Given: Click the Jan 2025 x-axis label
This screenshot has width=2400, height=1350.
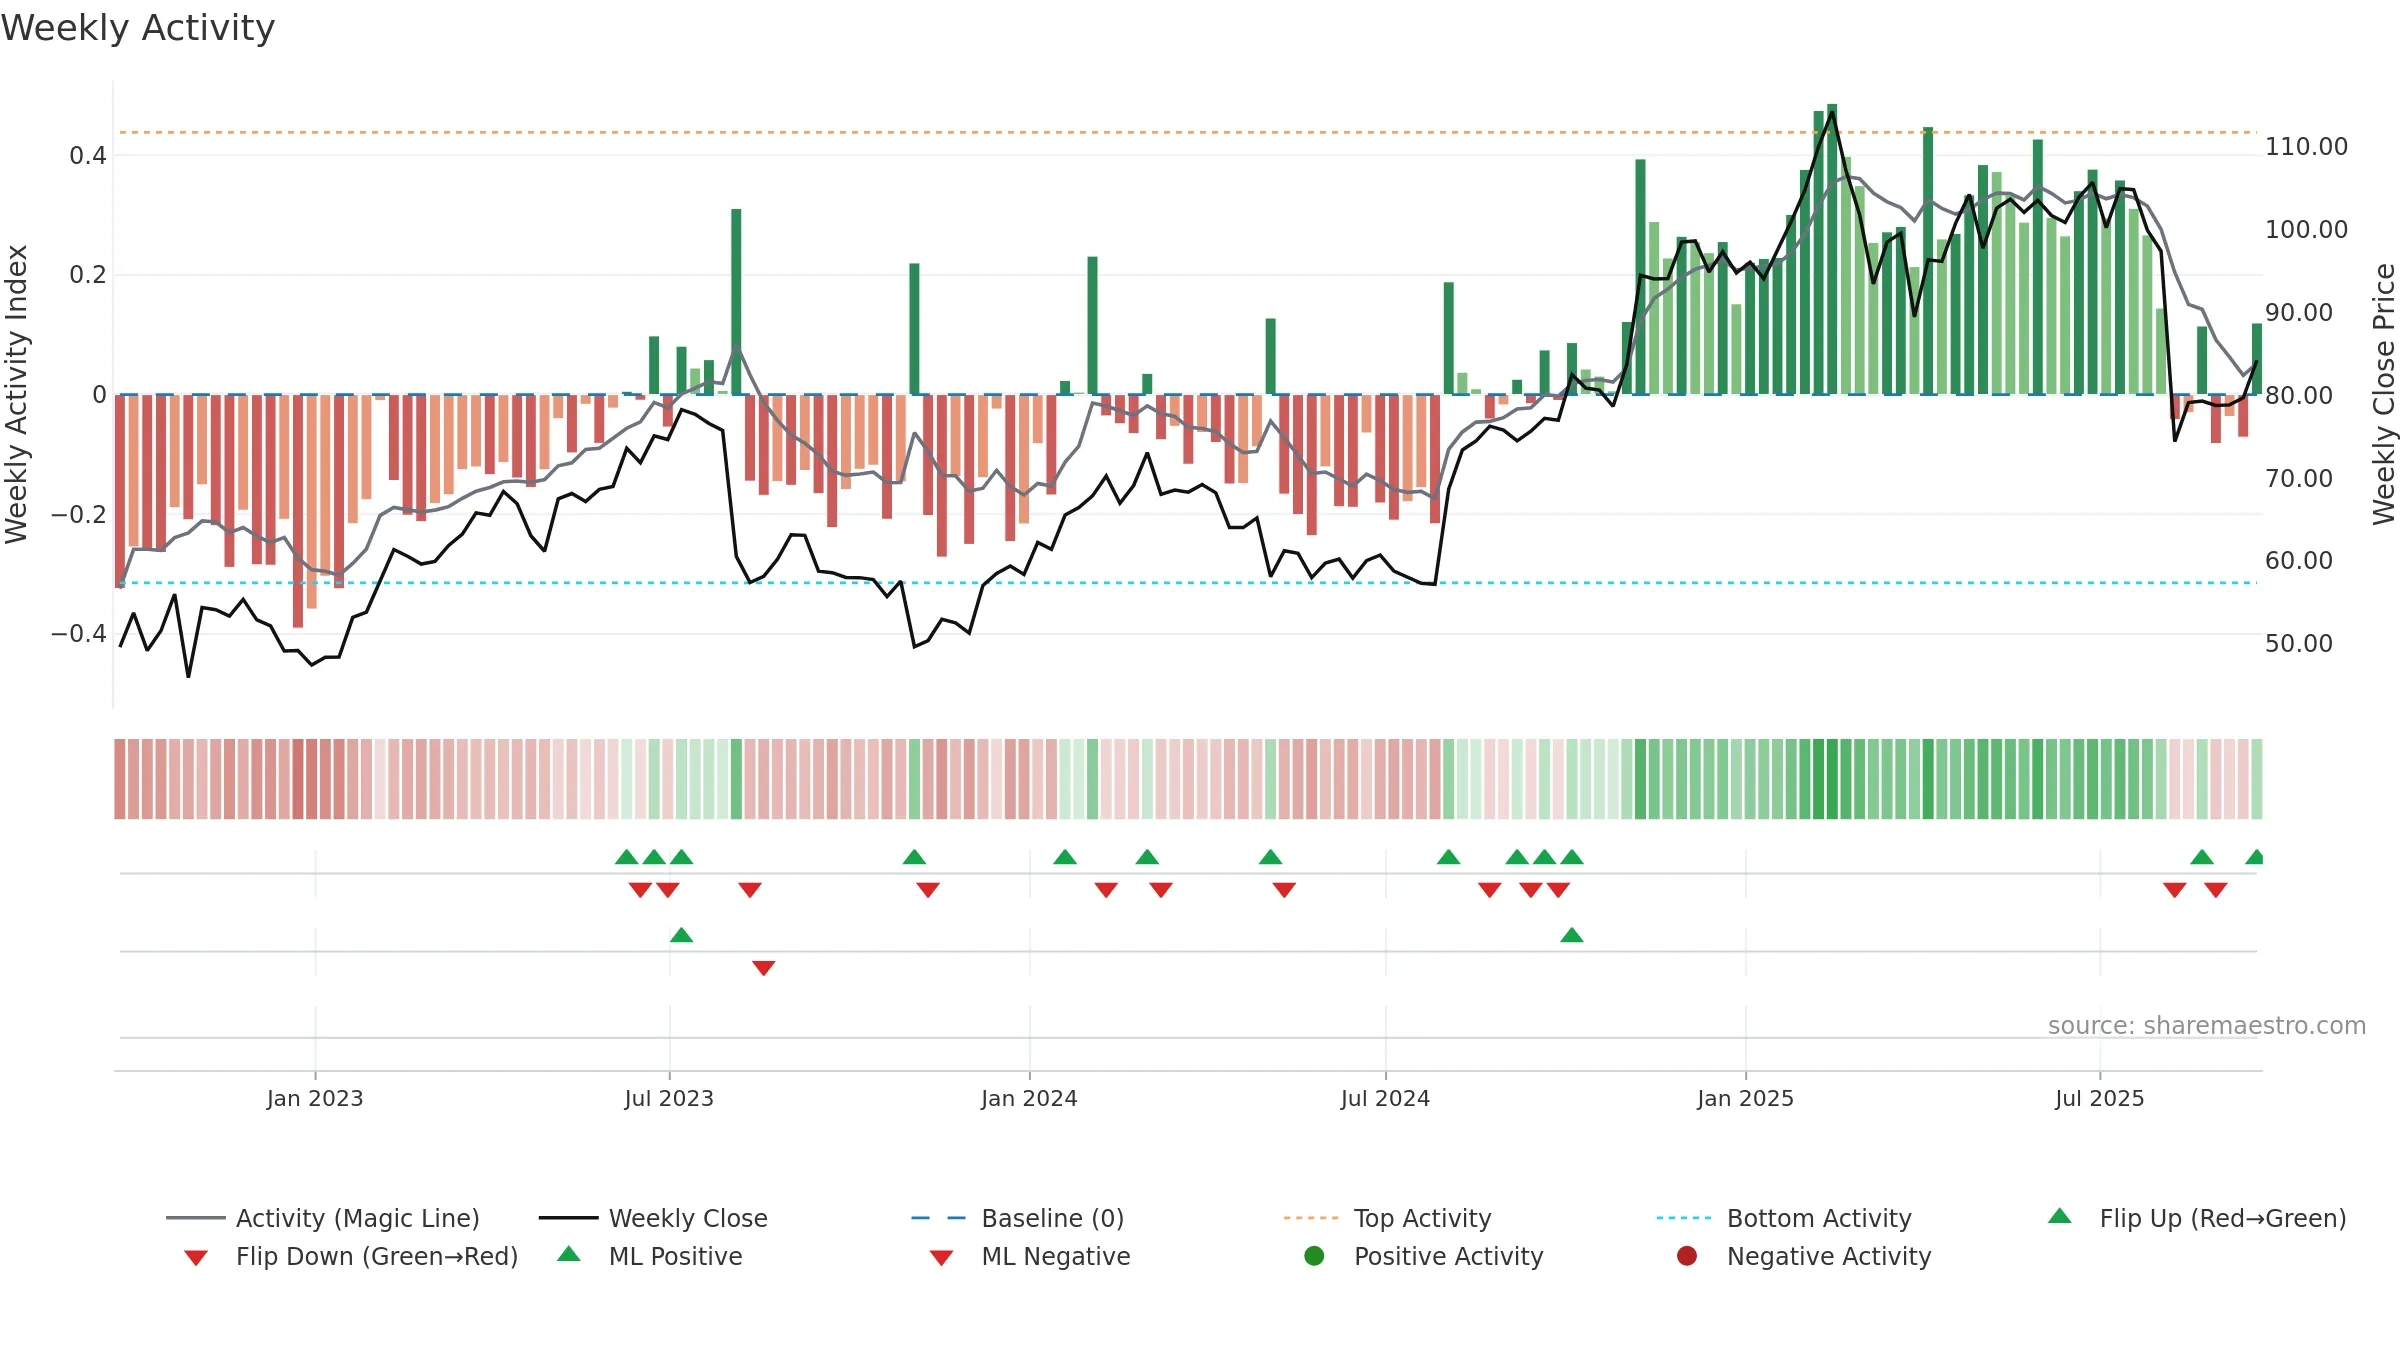Looking at the screenshot, I should coord(1745,1098).
